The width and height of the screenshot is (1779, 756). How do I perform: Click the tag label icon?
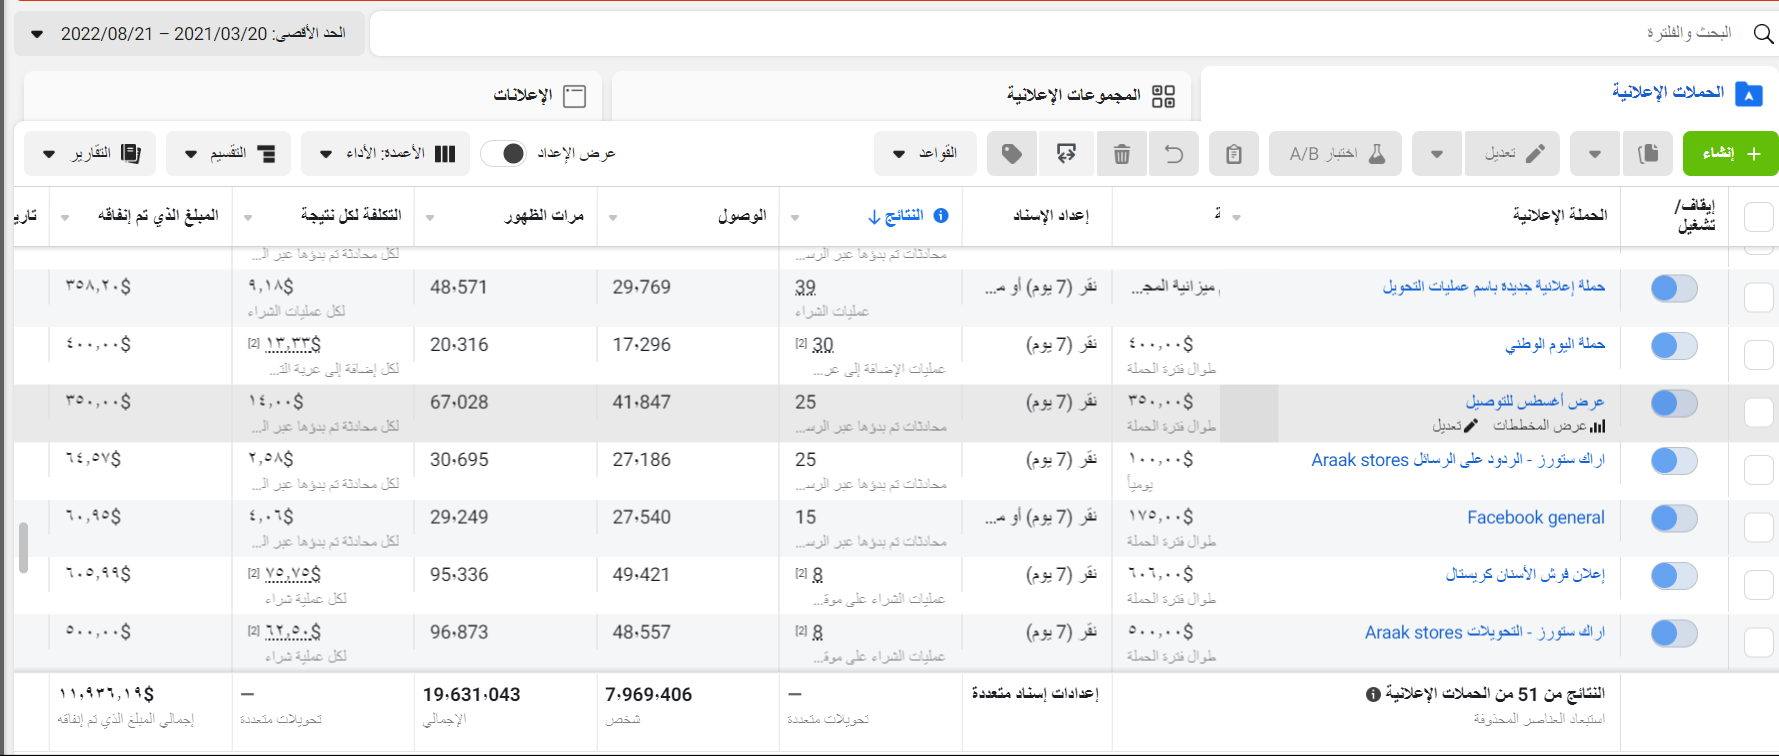pyautogui.click(x=1012, y=154)
